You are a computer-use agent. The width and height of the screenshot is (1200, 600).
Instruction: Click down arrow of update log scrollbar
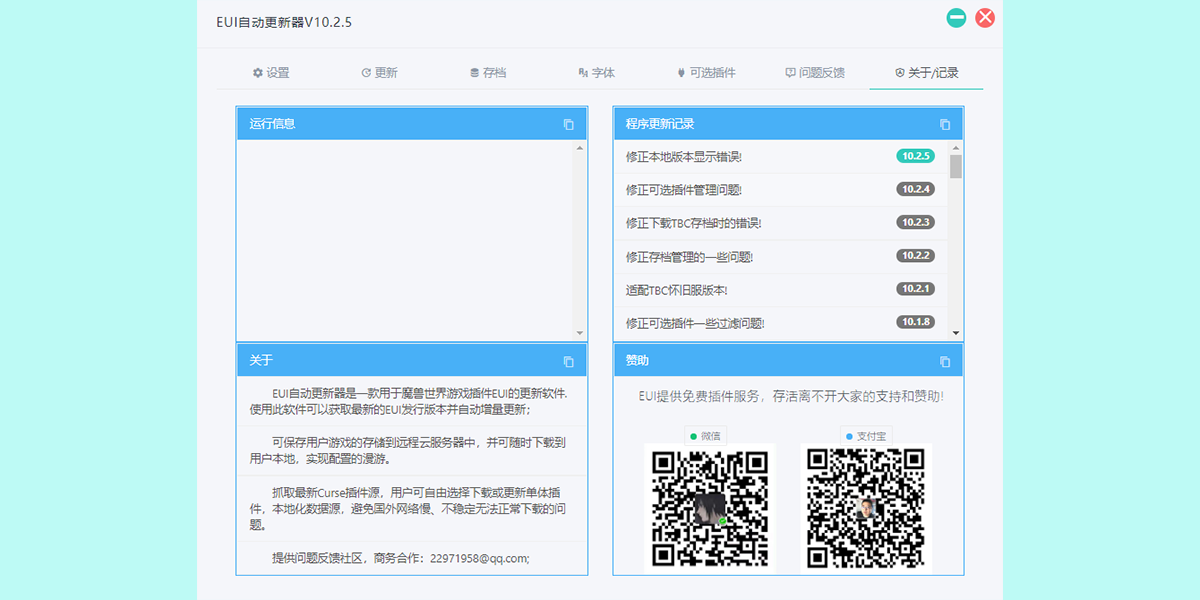(x=956, y=333)
